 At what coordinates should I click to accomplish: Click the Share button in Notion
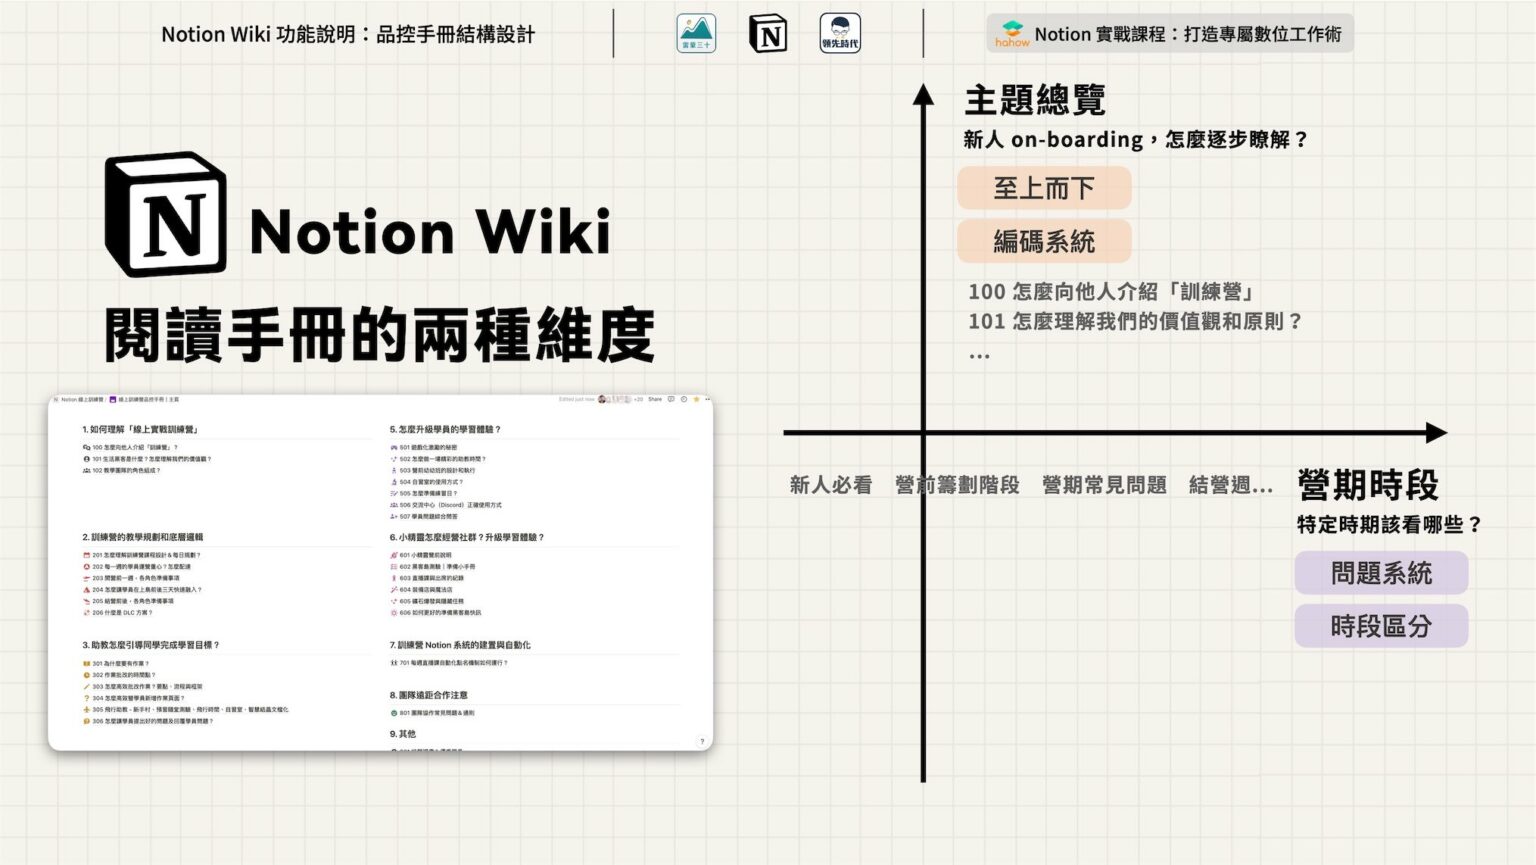pos(656,399)
